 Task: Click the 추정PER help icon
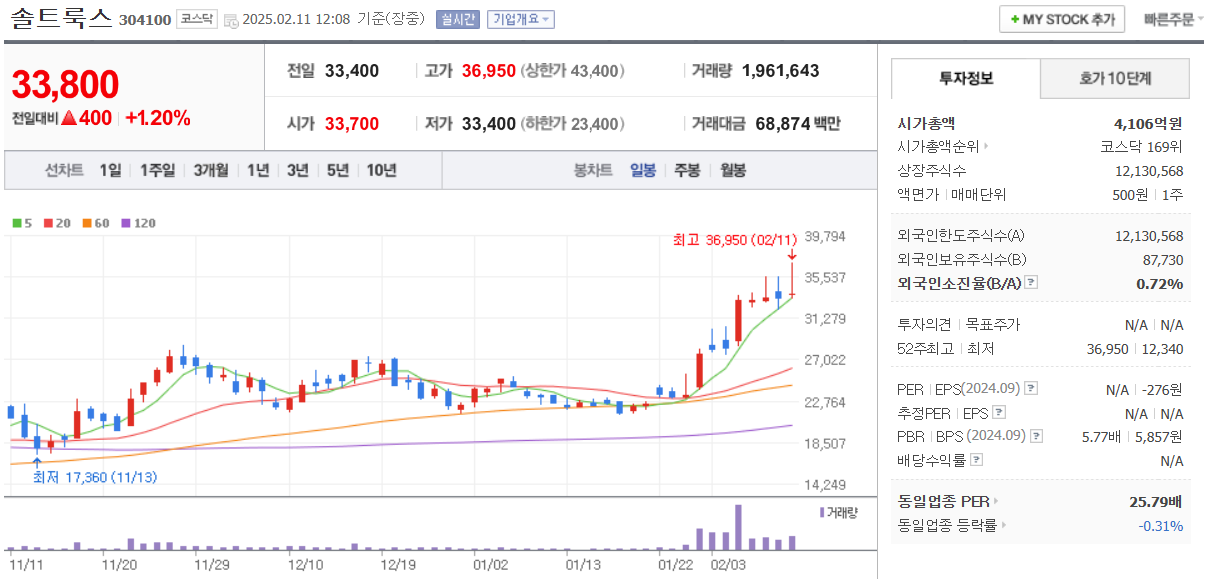999,412
